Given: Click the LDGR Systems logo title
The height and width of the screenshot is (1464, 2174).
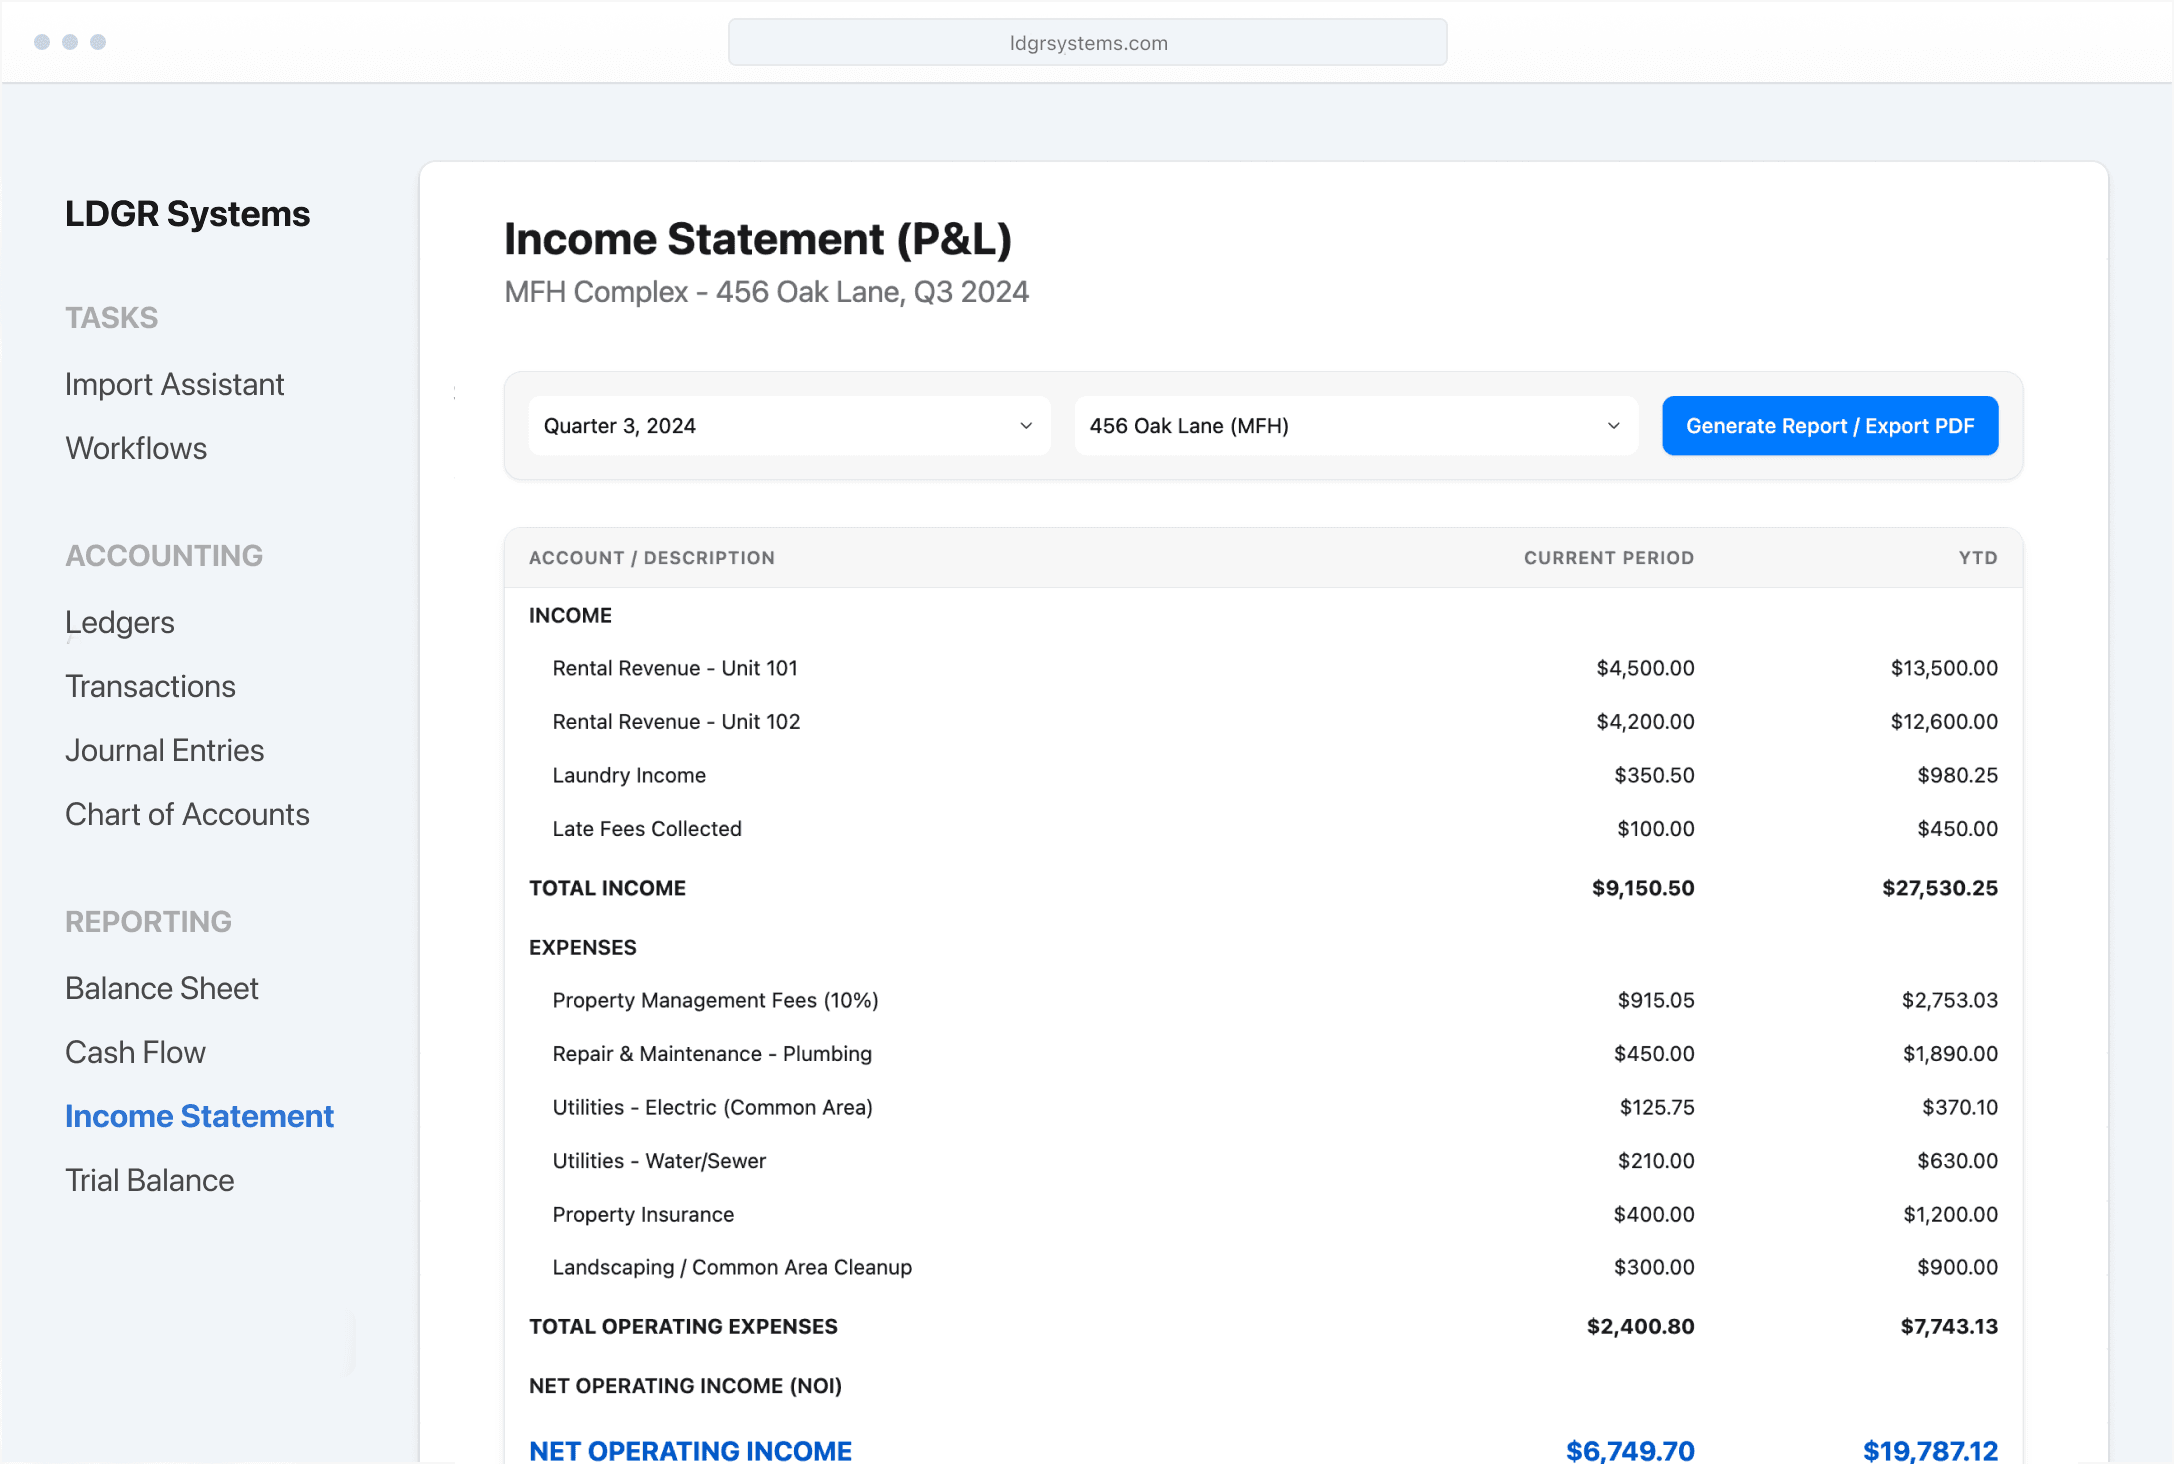Looking at the screenshot, I should tap(187, 214).
